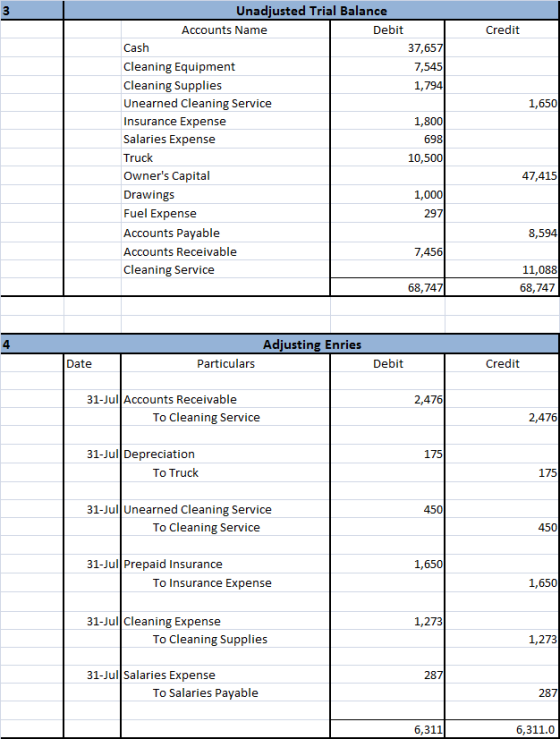560x739 pixels.
Task: Click the 'Owner's Capital' cell
Action: point(225,176)
